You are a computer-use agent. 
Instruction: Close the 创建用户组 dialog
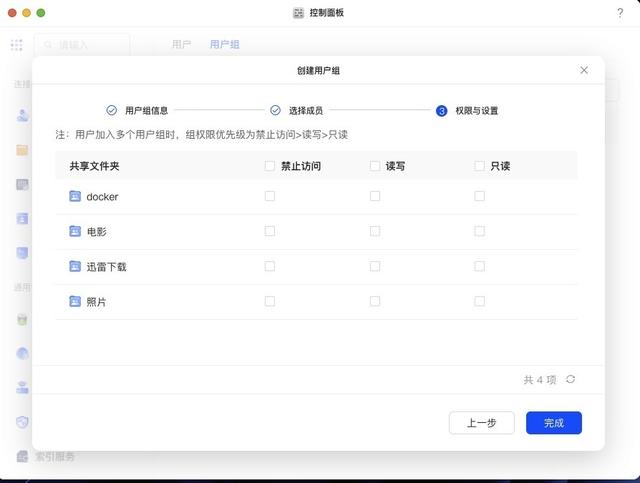pos(584,70)
